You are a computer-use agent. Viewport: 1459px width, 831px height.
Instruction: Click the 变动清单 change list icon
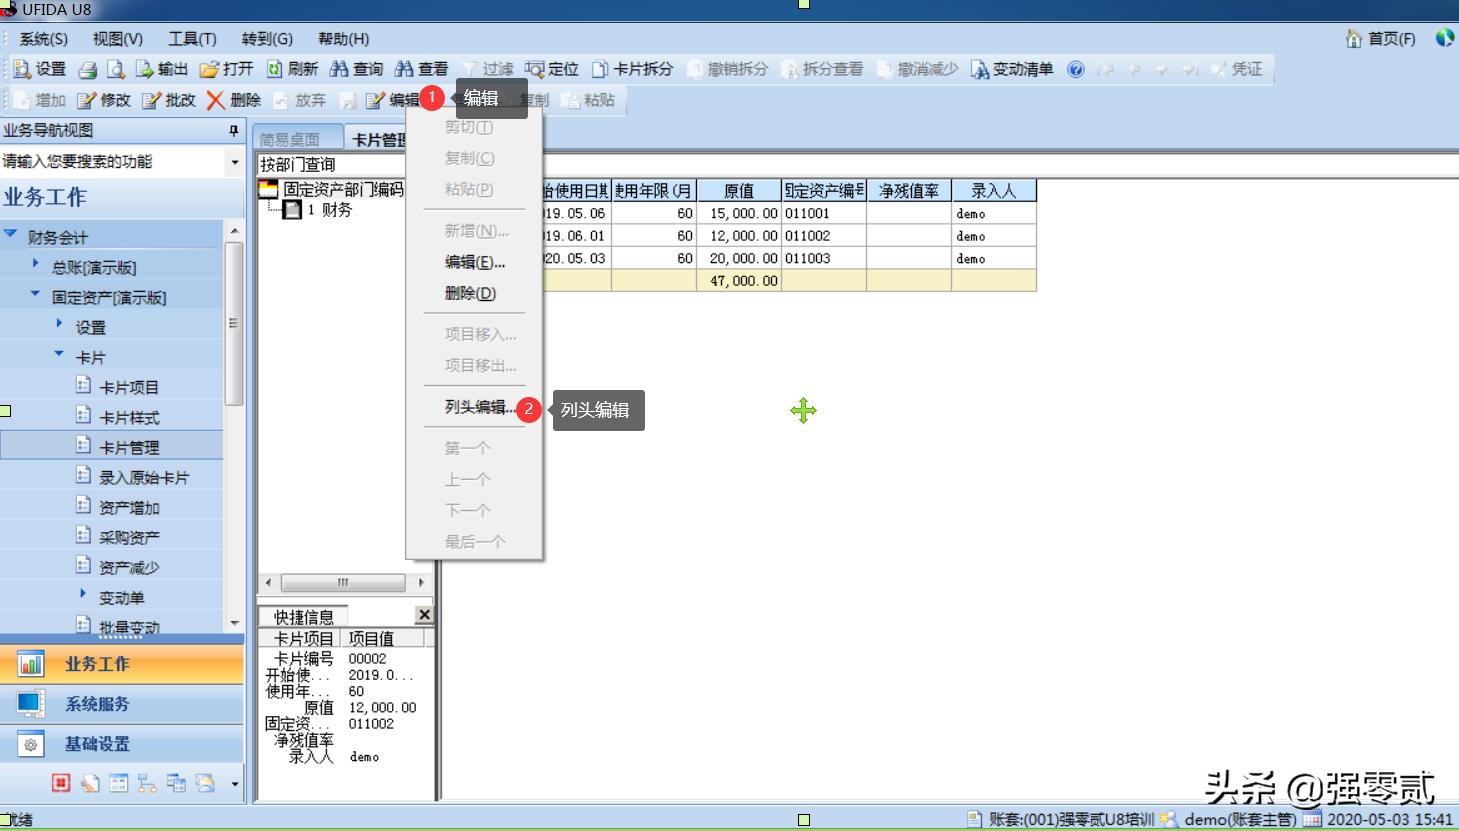pos(1010,69)
